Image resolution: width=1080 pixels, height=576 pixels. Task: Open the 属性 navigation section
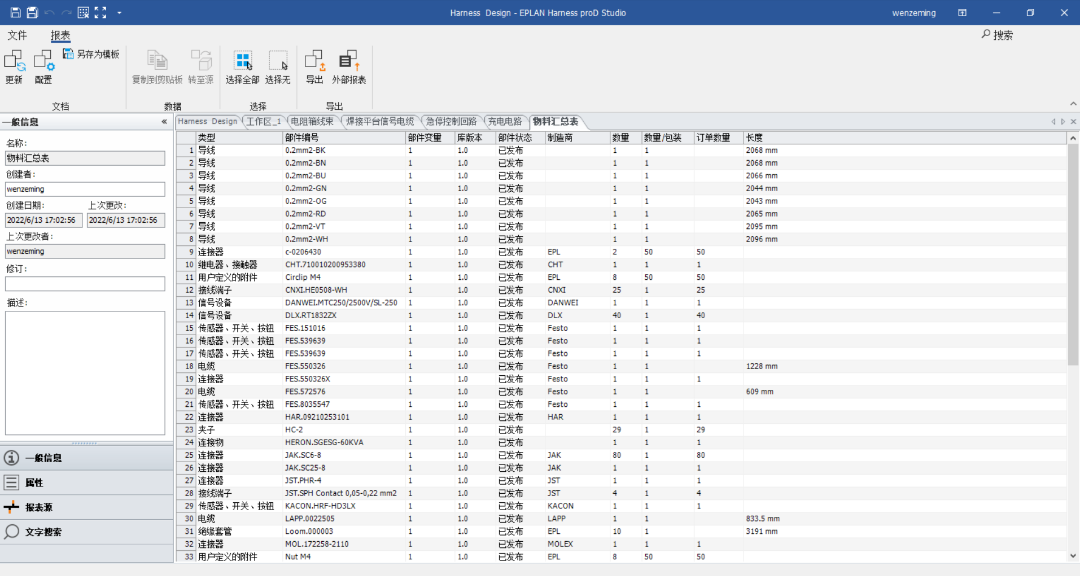click(87, 482)
